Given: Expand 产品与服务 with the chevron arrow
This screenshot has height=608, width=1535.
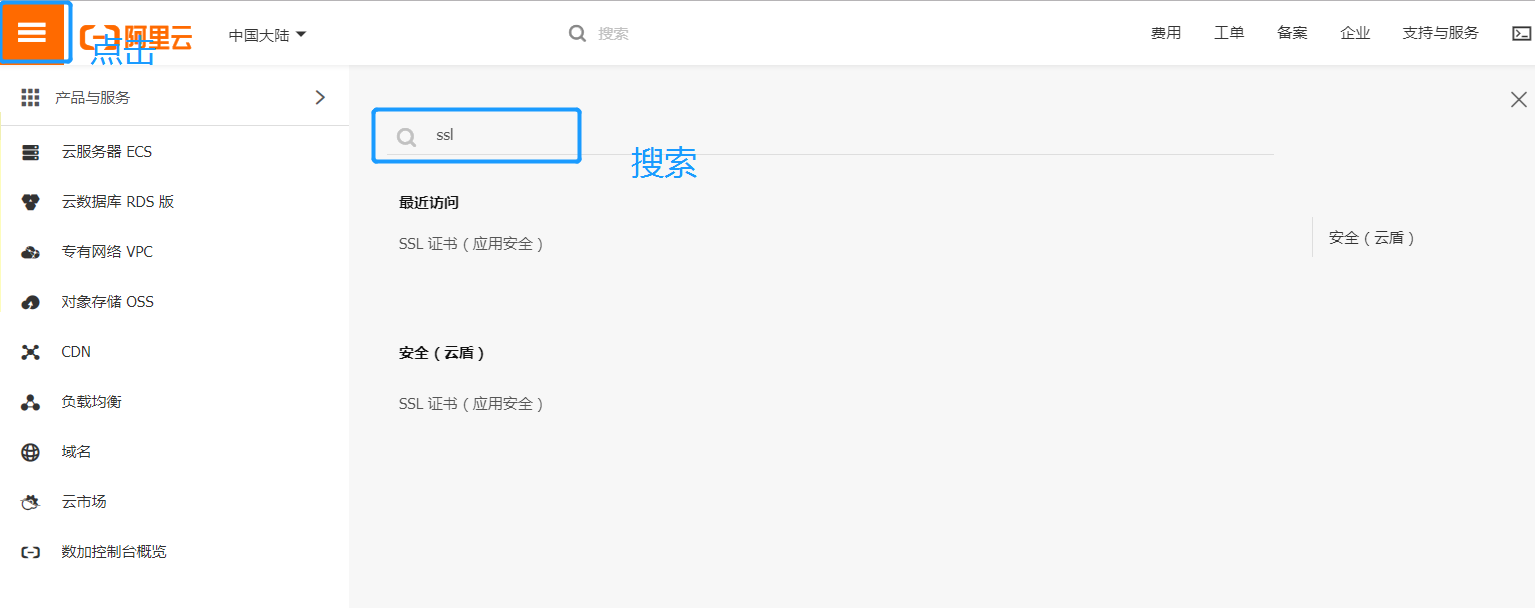Looking at the screenshot, I should click(x=320, y=97).
